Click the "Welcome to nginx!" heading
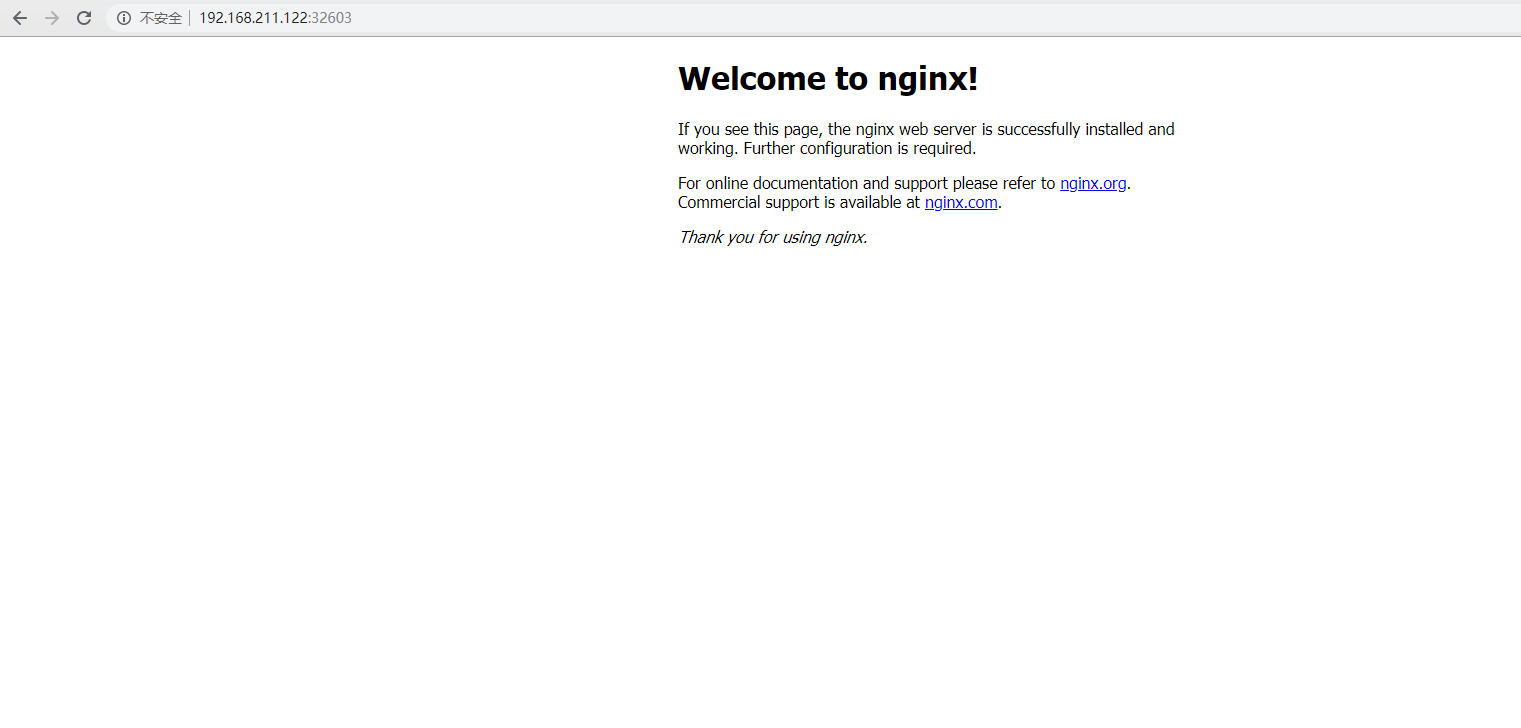The width and height of the screenshot is (1521, 728). tap(828, 78)
